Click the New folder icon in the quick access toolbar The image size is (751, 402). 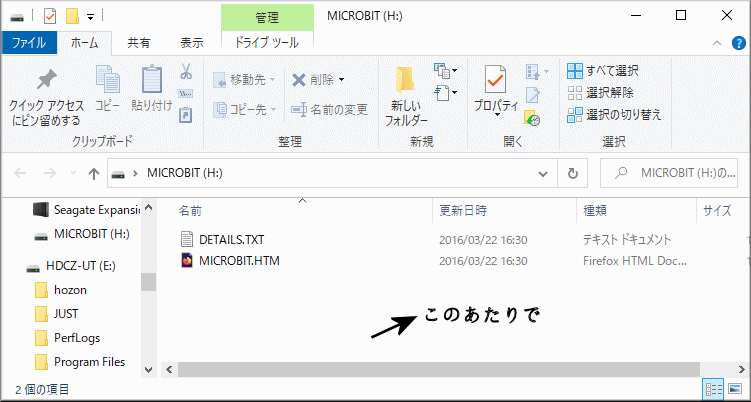pyautogui.click(x=72, y=16)
